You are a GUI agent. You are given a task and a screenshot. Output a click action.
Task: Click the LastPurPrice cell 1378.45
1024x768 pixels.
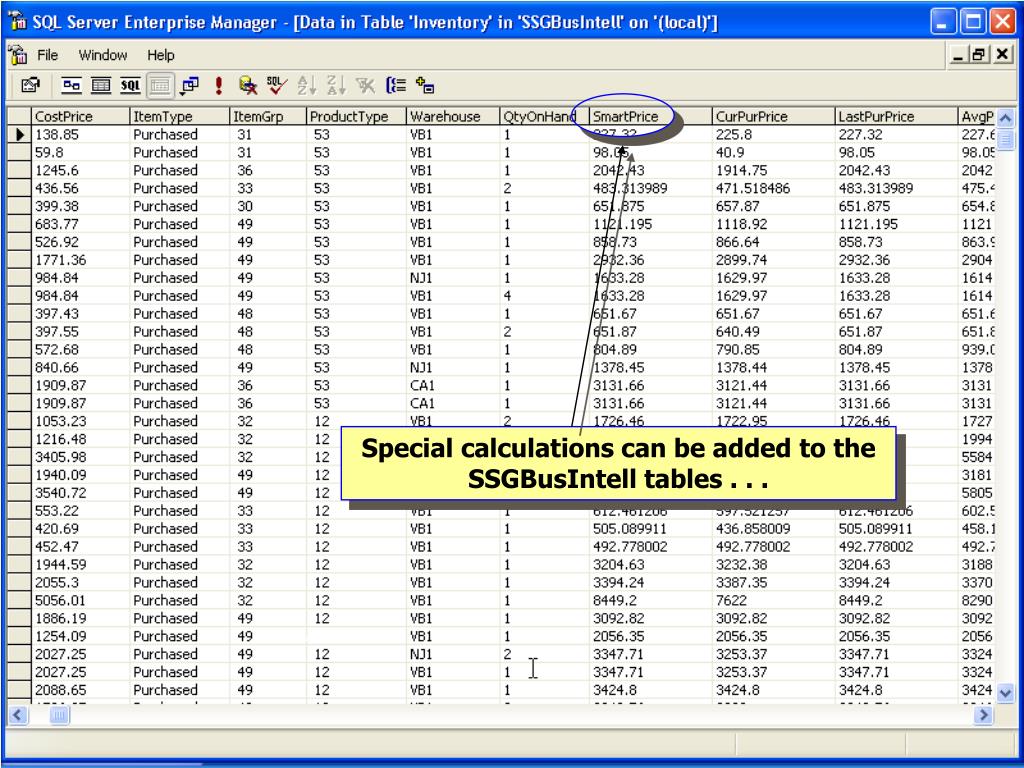(x=896, y=368)
